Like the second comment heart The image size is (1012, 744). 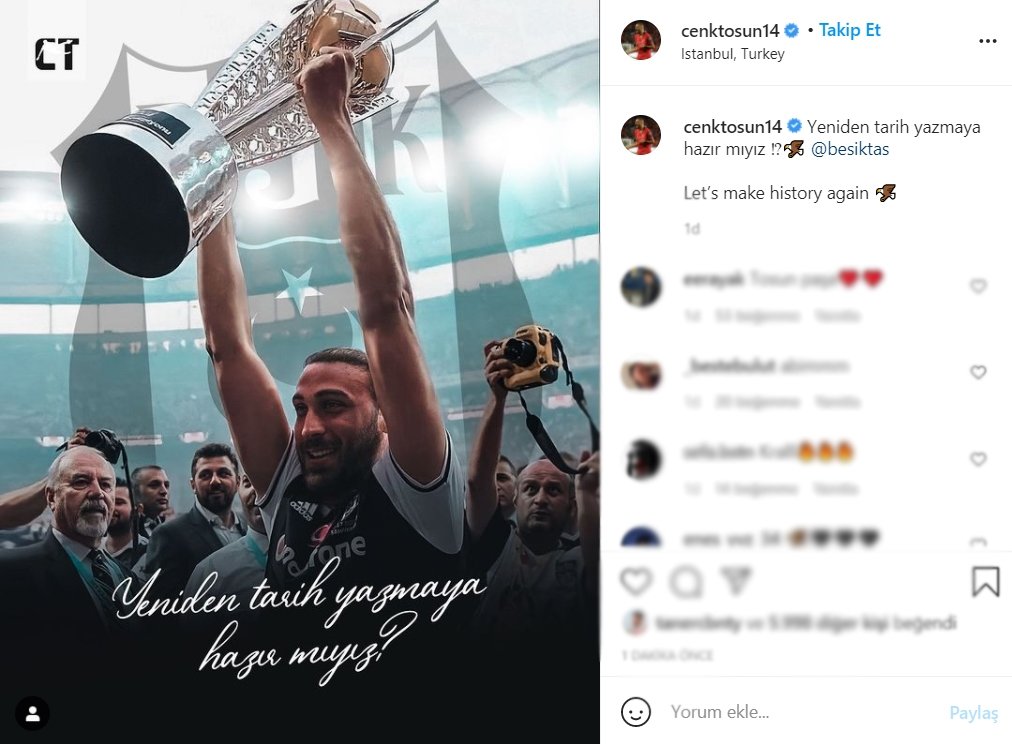tap(978, 372)
